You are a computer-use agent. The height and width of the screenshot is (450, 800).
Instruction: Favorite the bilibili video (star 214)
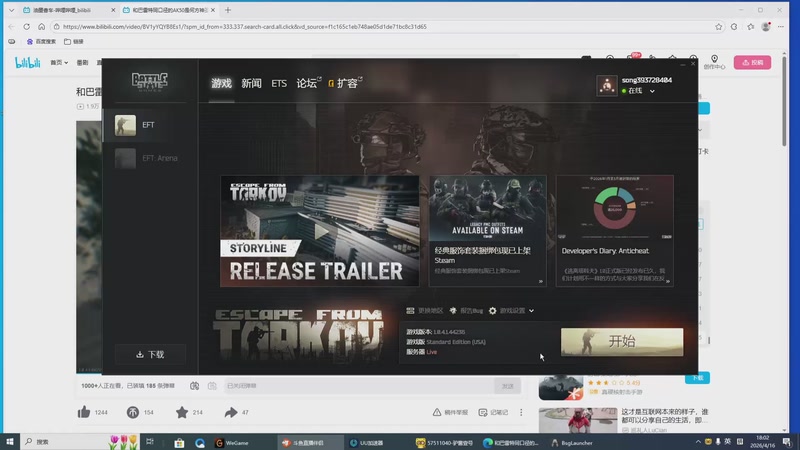pyautogui.click(x=182, y=412)
